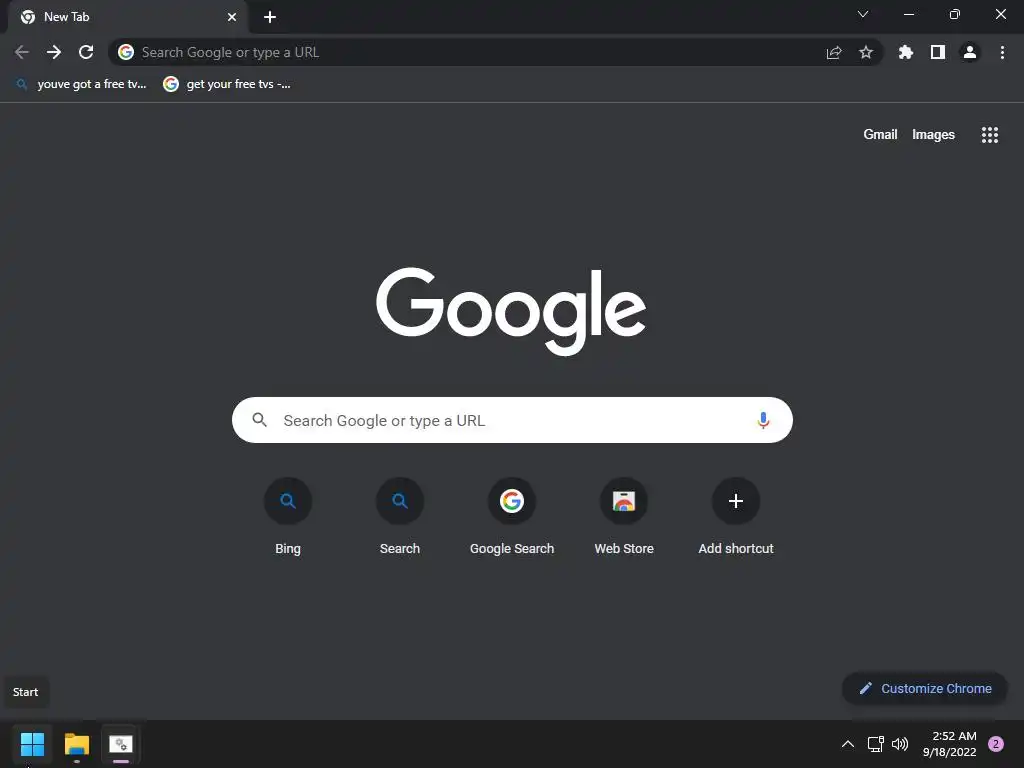This screenshot has height=768, width=1024.
Task: Select the New Tab tab
Action: pos(128,17)
